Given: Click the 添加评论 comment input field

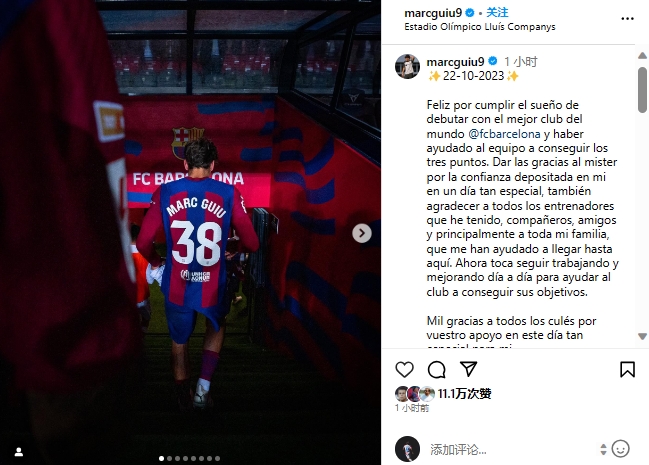Looking at the screenshot, I should click(511, 449).
